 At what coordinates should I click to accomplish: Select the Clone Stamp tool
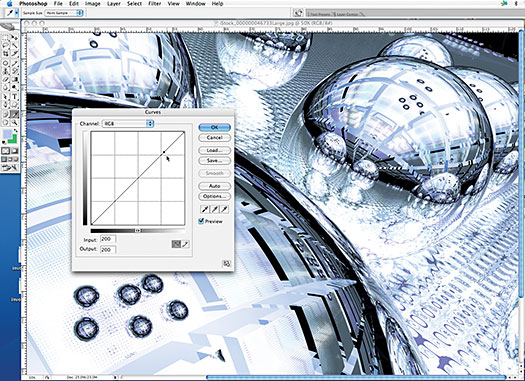pyautogui.click(x=5, y=71)
